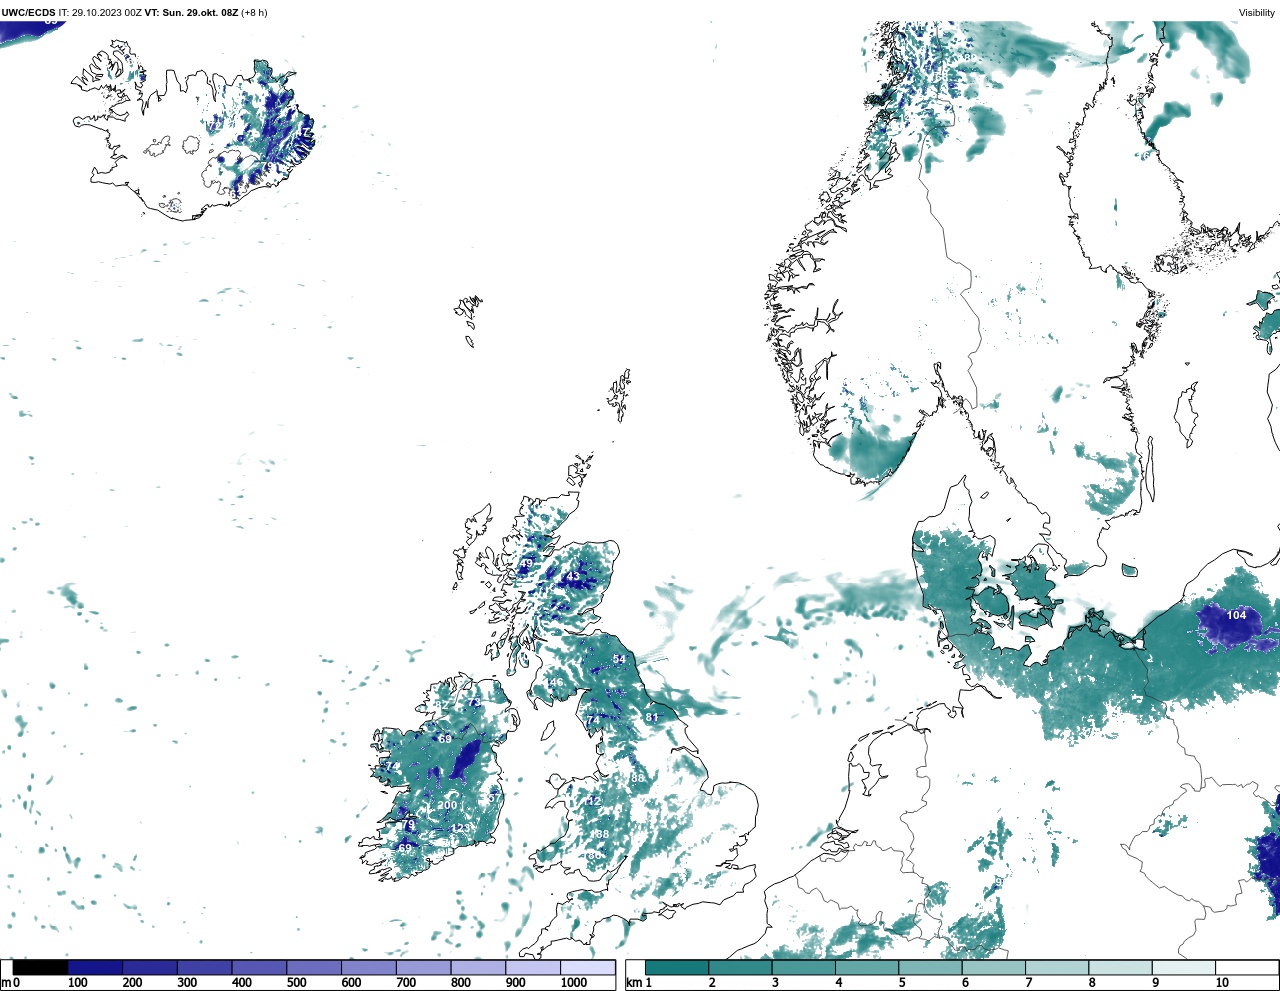Click the '188' value in the Welsh borders
The image size is (1280, 991).
coord(599,834)
